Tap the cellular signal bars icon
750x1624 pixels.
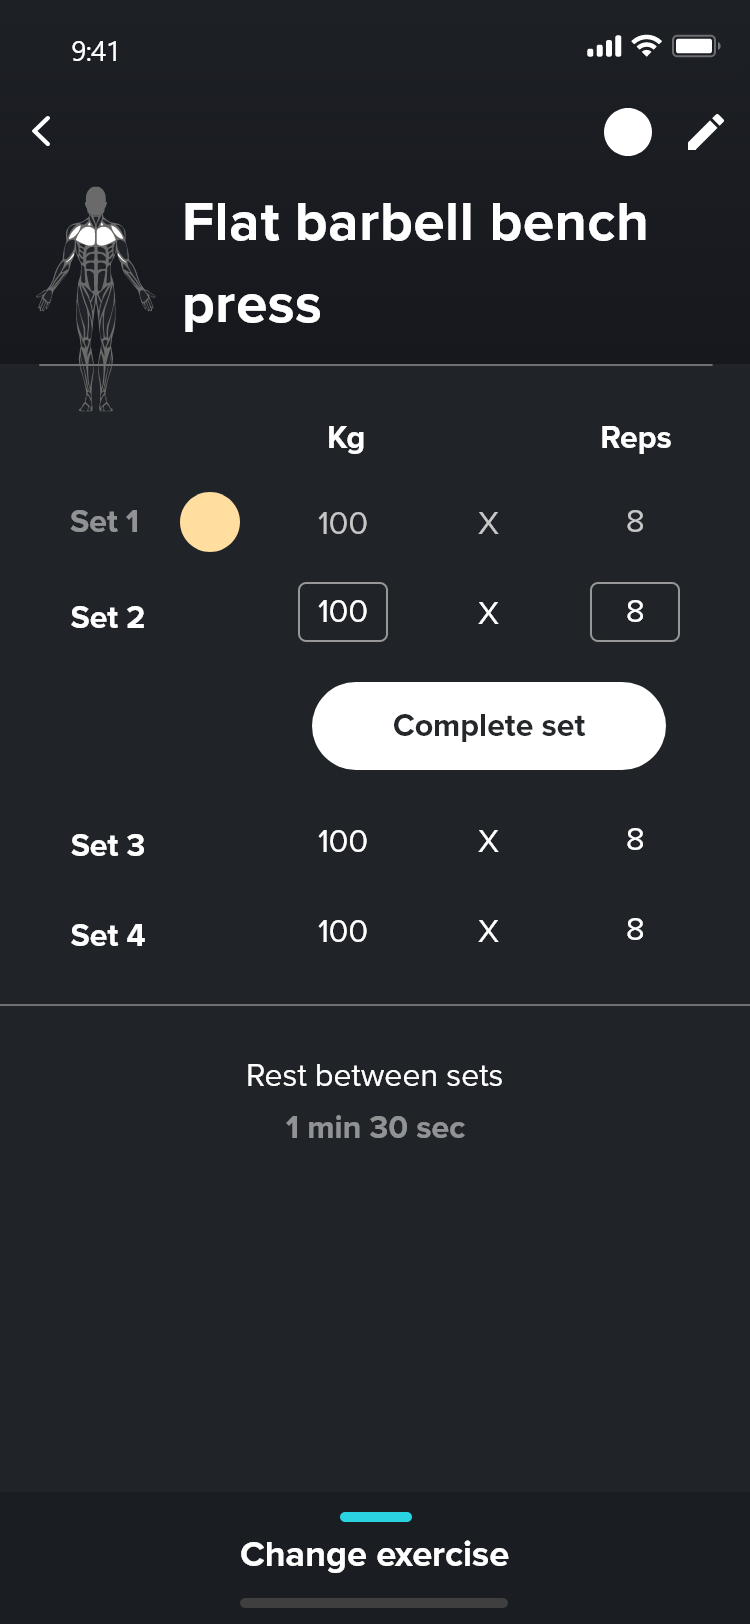pyautogui.click(x=604, y=47)
